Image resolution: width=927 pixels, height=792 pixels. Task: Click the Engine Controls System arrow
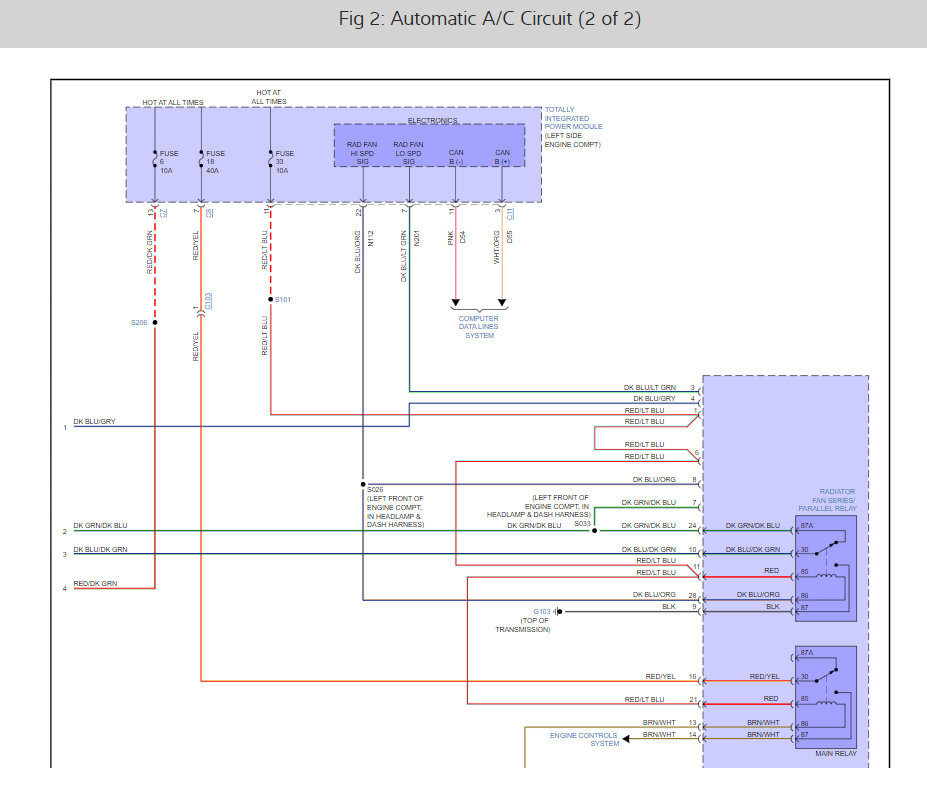(626, 739)
